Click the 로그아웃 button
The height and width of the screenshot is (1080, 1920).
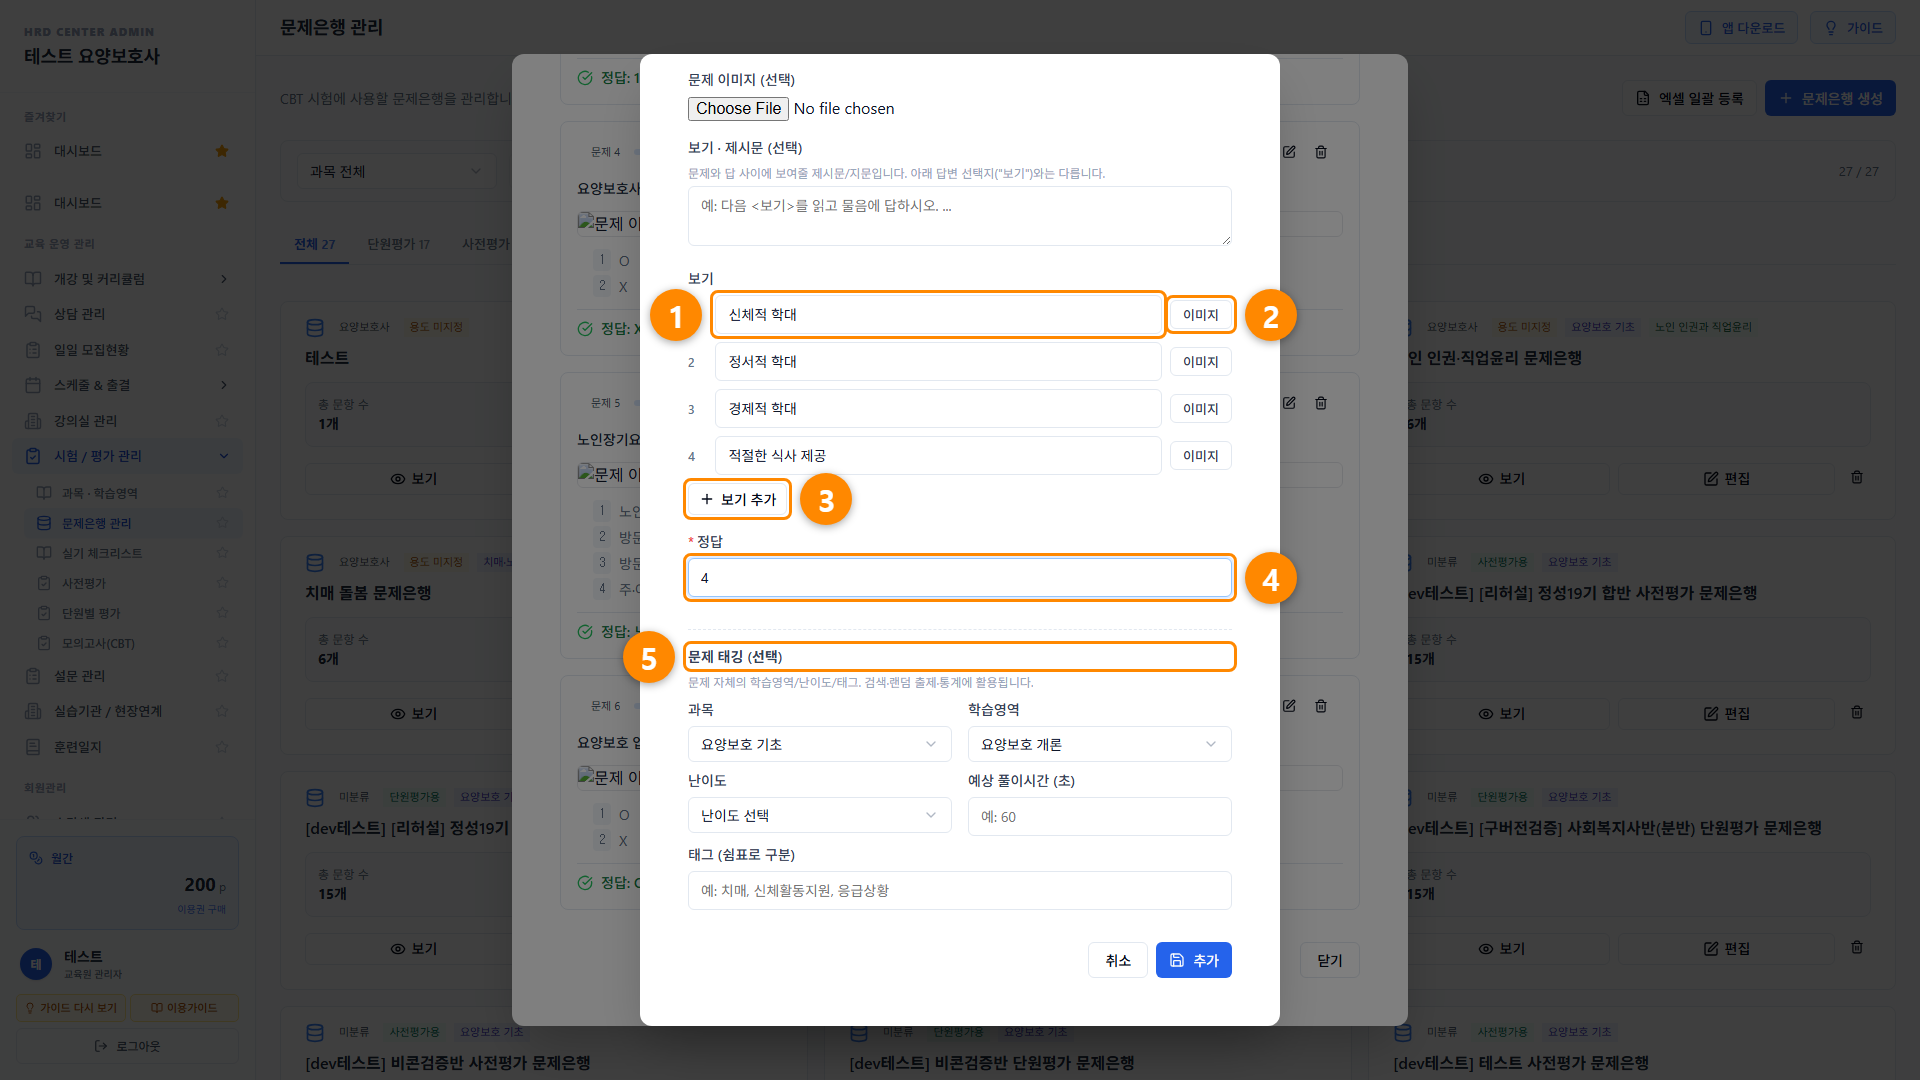128,1046
